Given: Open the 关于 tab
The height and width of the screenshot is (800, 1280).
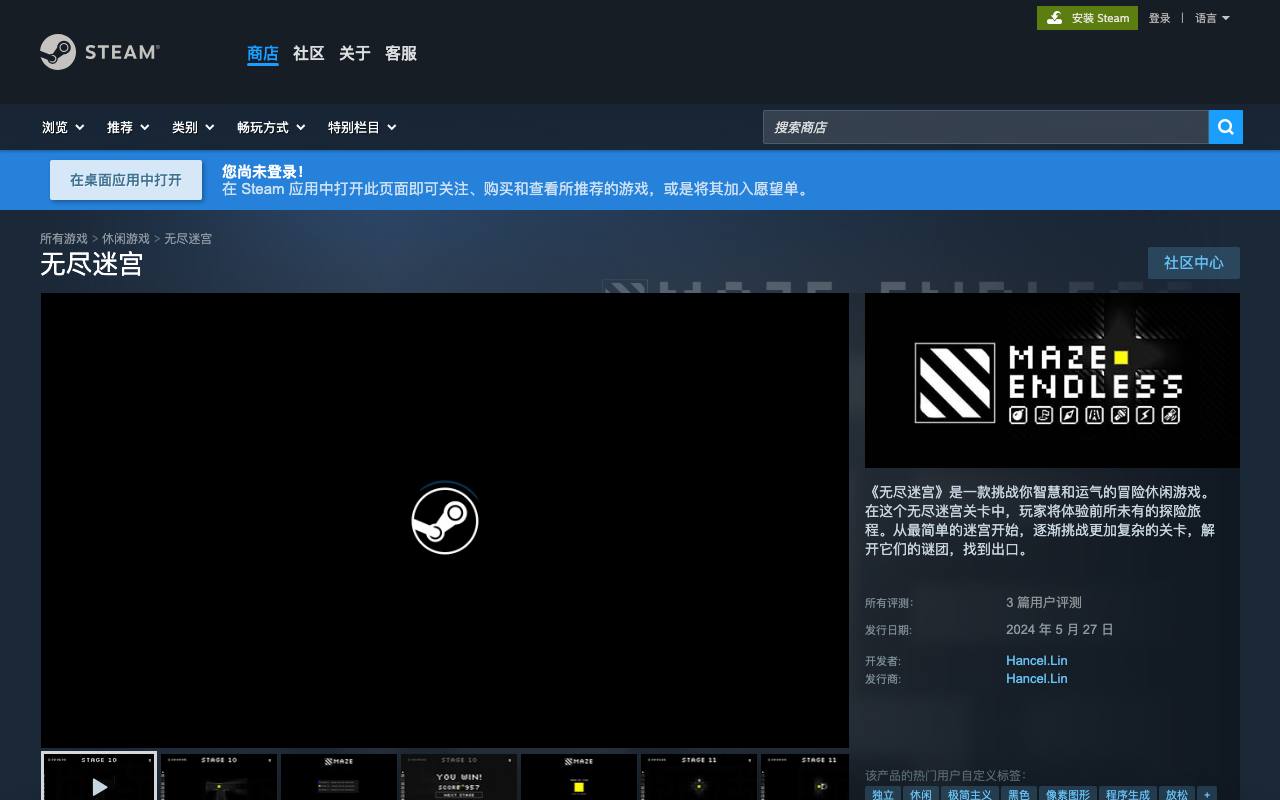Looking at the screenshot, I should tap(355, 54).
